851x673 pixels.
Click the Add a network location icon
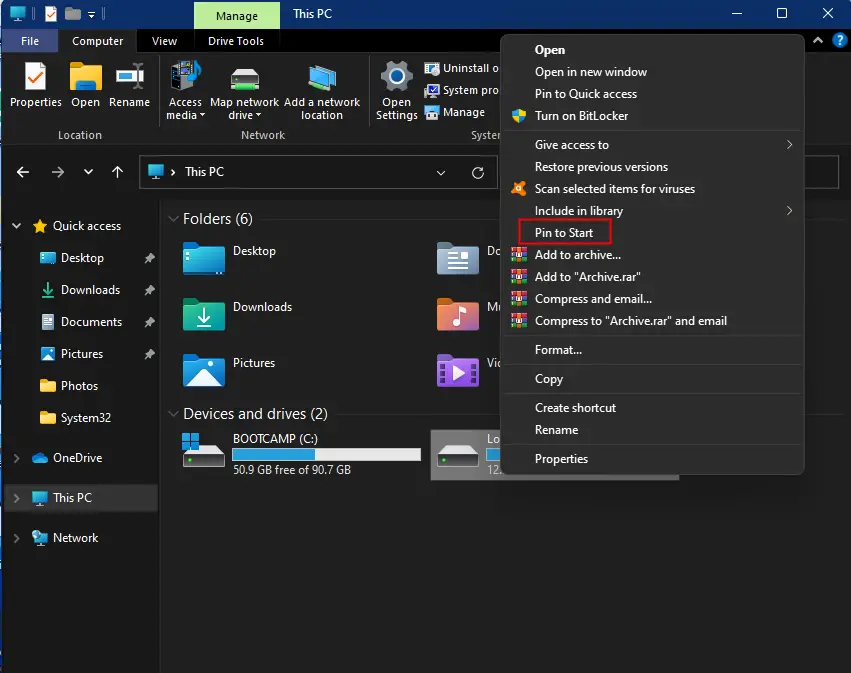[322, 91]
